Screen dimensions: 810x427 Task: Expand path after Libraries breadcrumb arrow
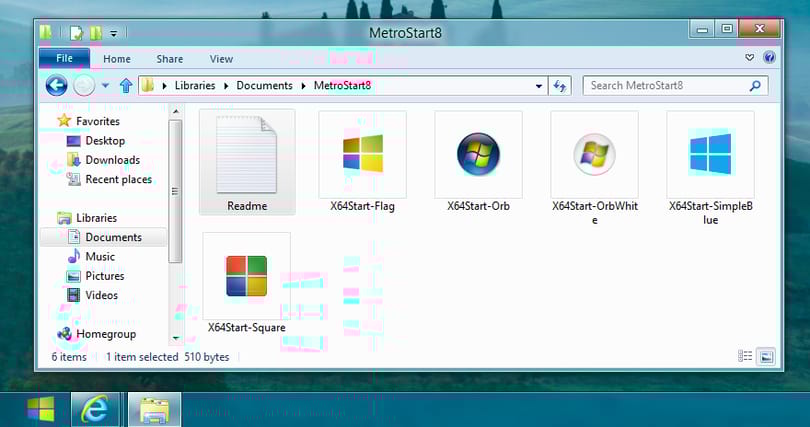click(226, 86)
